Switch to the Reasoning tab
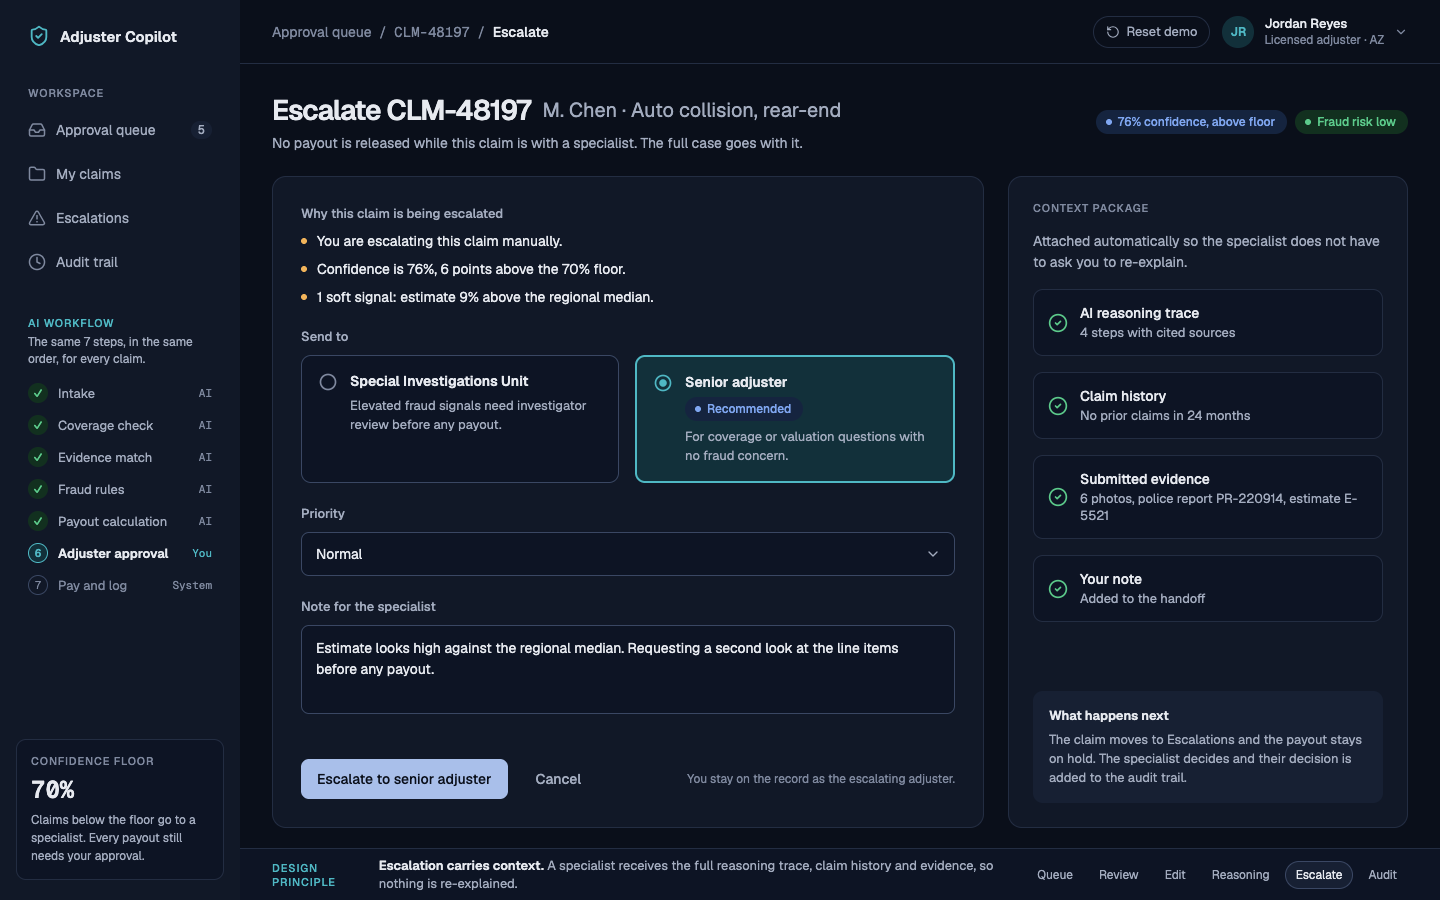The image size is (1440, 900). [1240, 875]
